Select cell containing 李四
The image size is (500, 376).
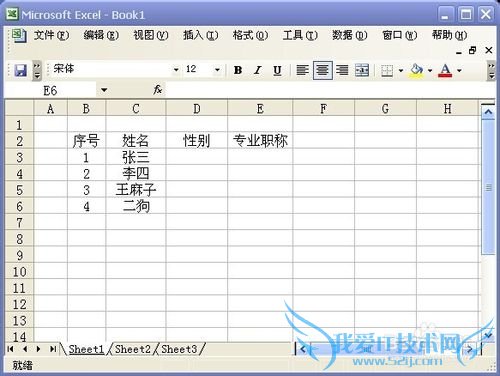(136, 173)
